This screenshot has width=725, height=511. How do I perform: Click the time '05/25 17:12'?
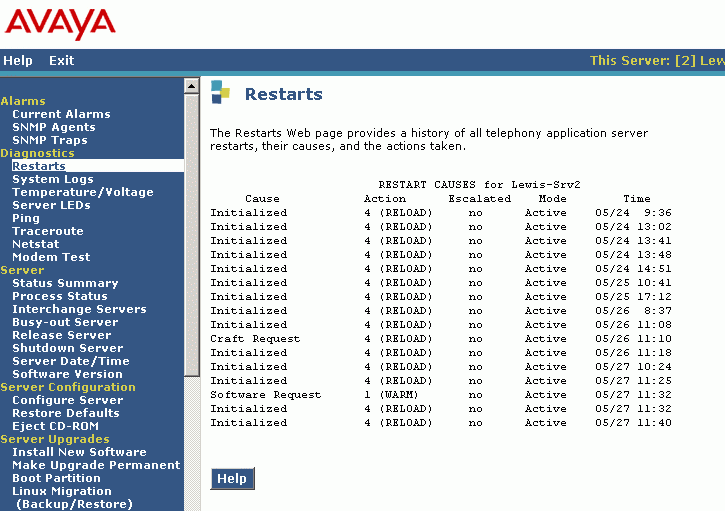tap(633, 296)
